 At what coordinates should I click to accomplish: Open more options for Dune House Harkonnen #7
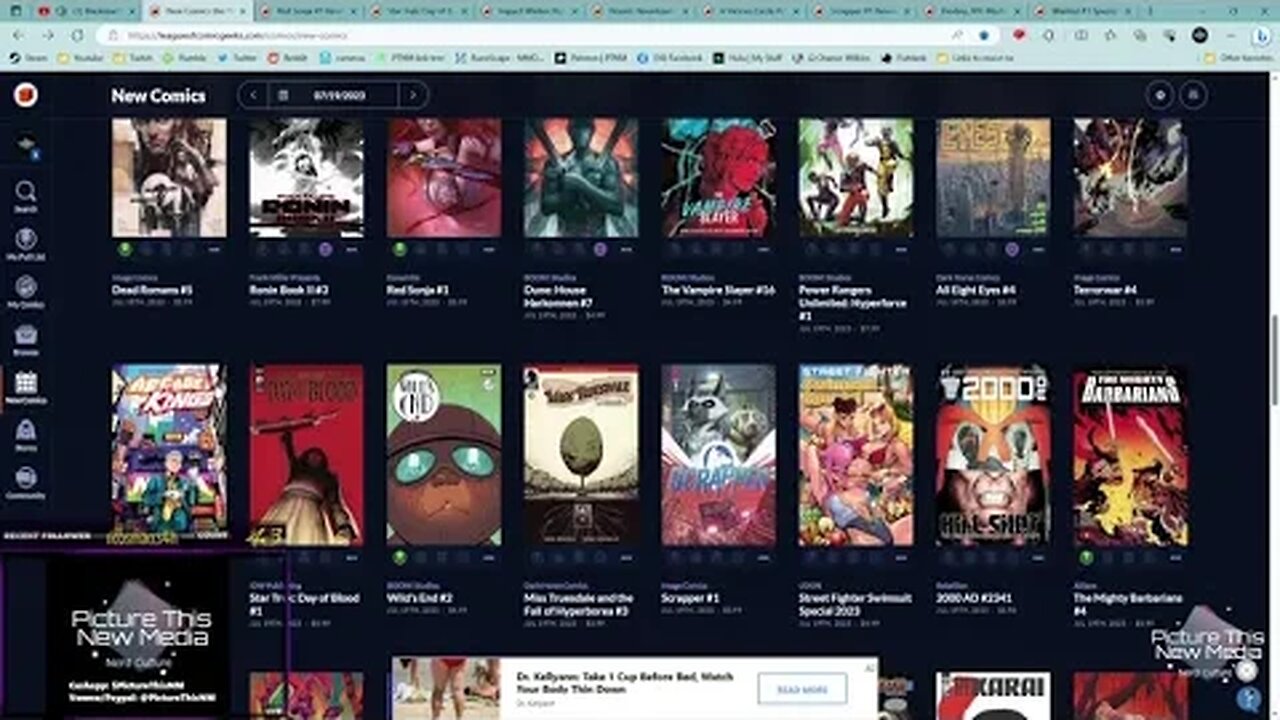(626, 249)
